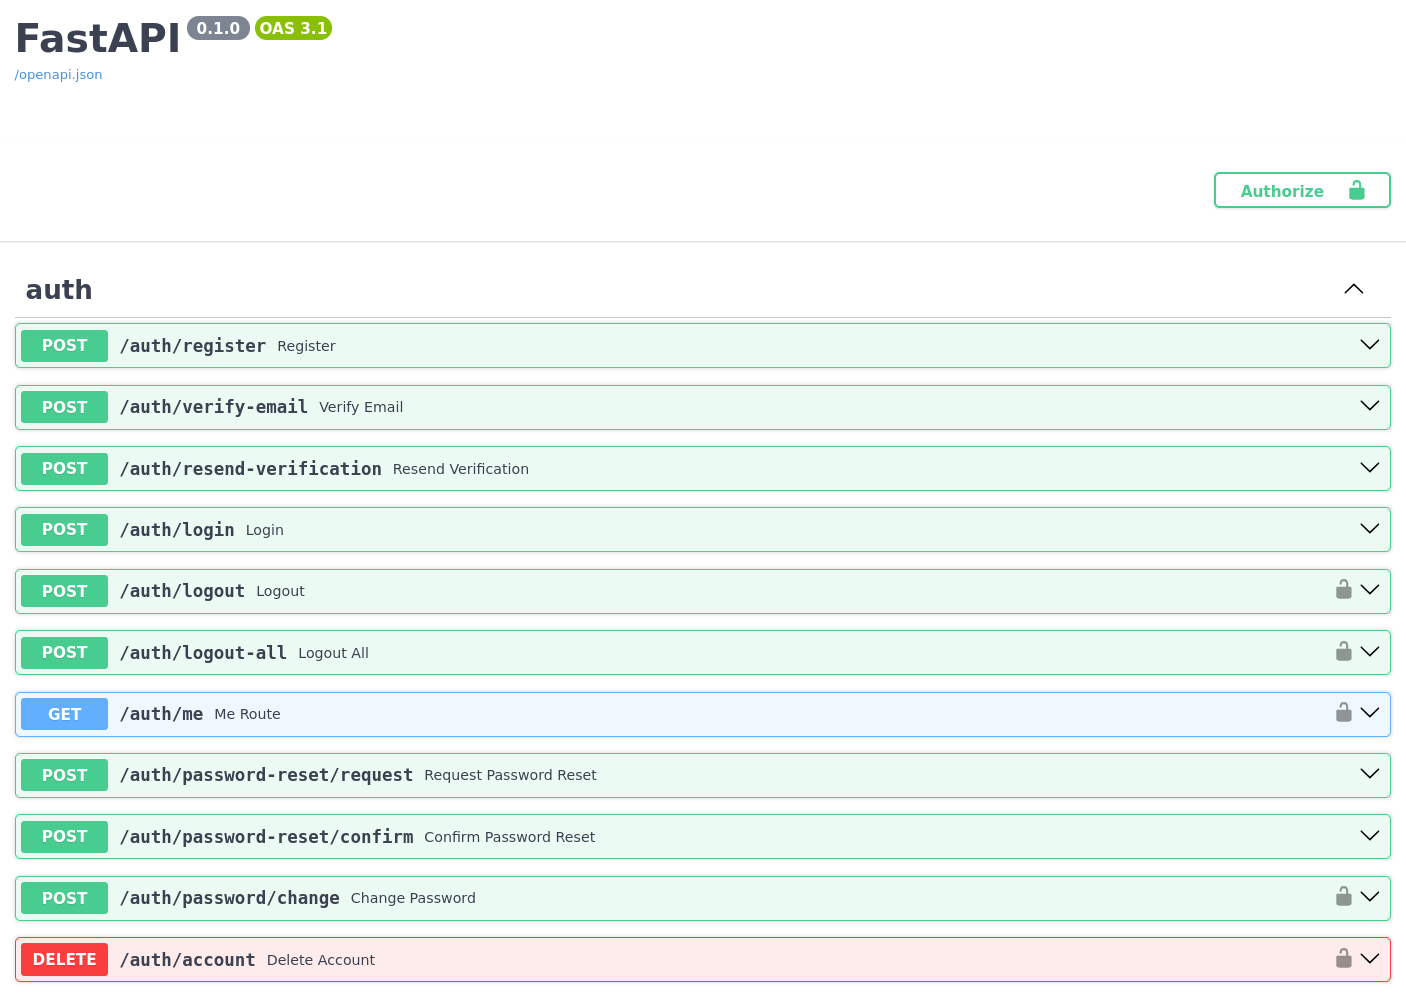The width and height of the screenshot is (1406, 1002).
Task: Click the /auth/password-reset/confirm path text
Action: point(266,837)
